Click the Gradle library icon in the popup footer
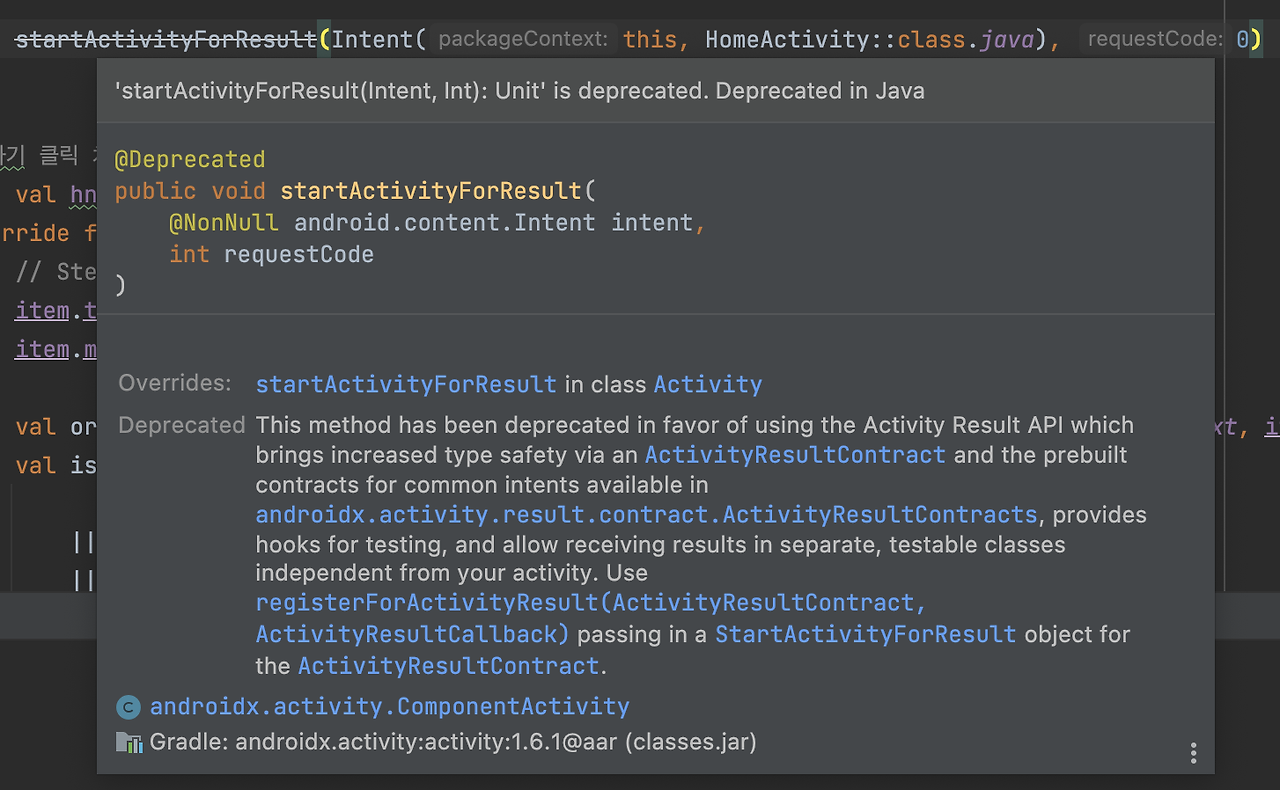The image size is (1280, 790). pos(129,742)
